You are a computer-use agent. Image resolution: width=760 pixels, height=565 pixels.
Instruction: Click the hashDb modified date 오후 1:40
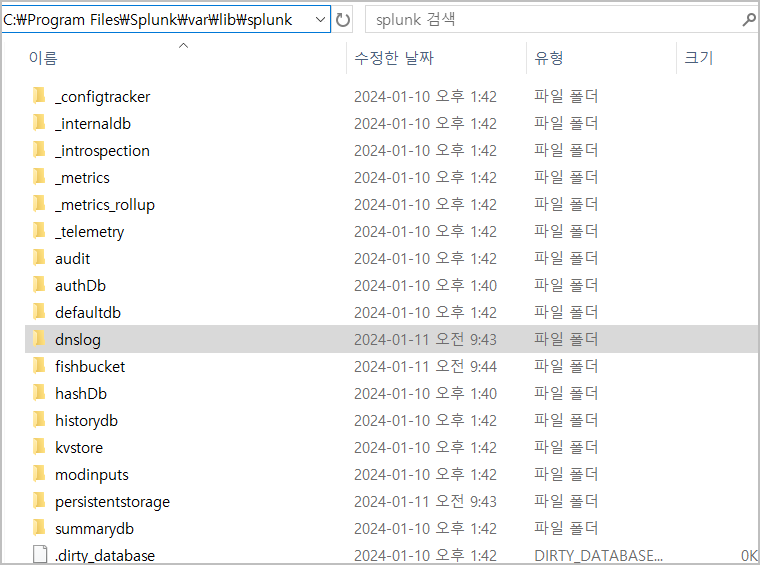tap(426, 393)
